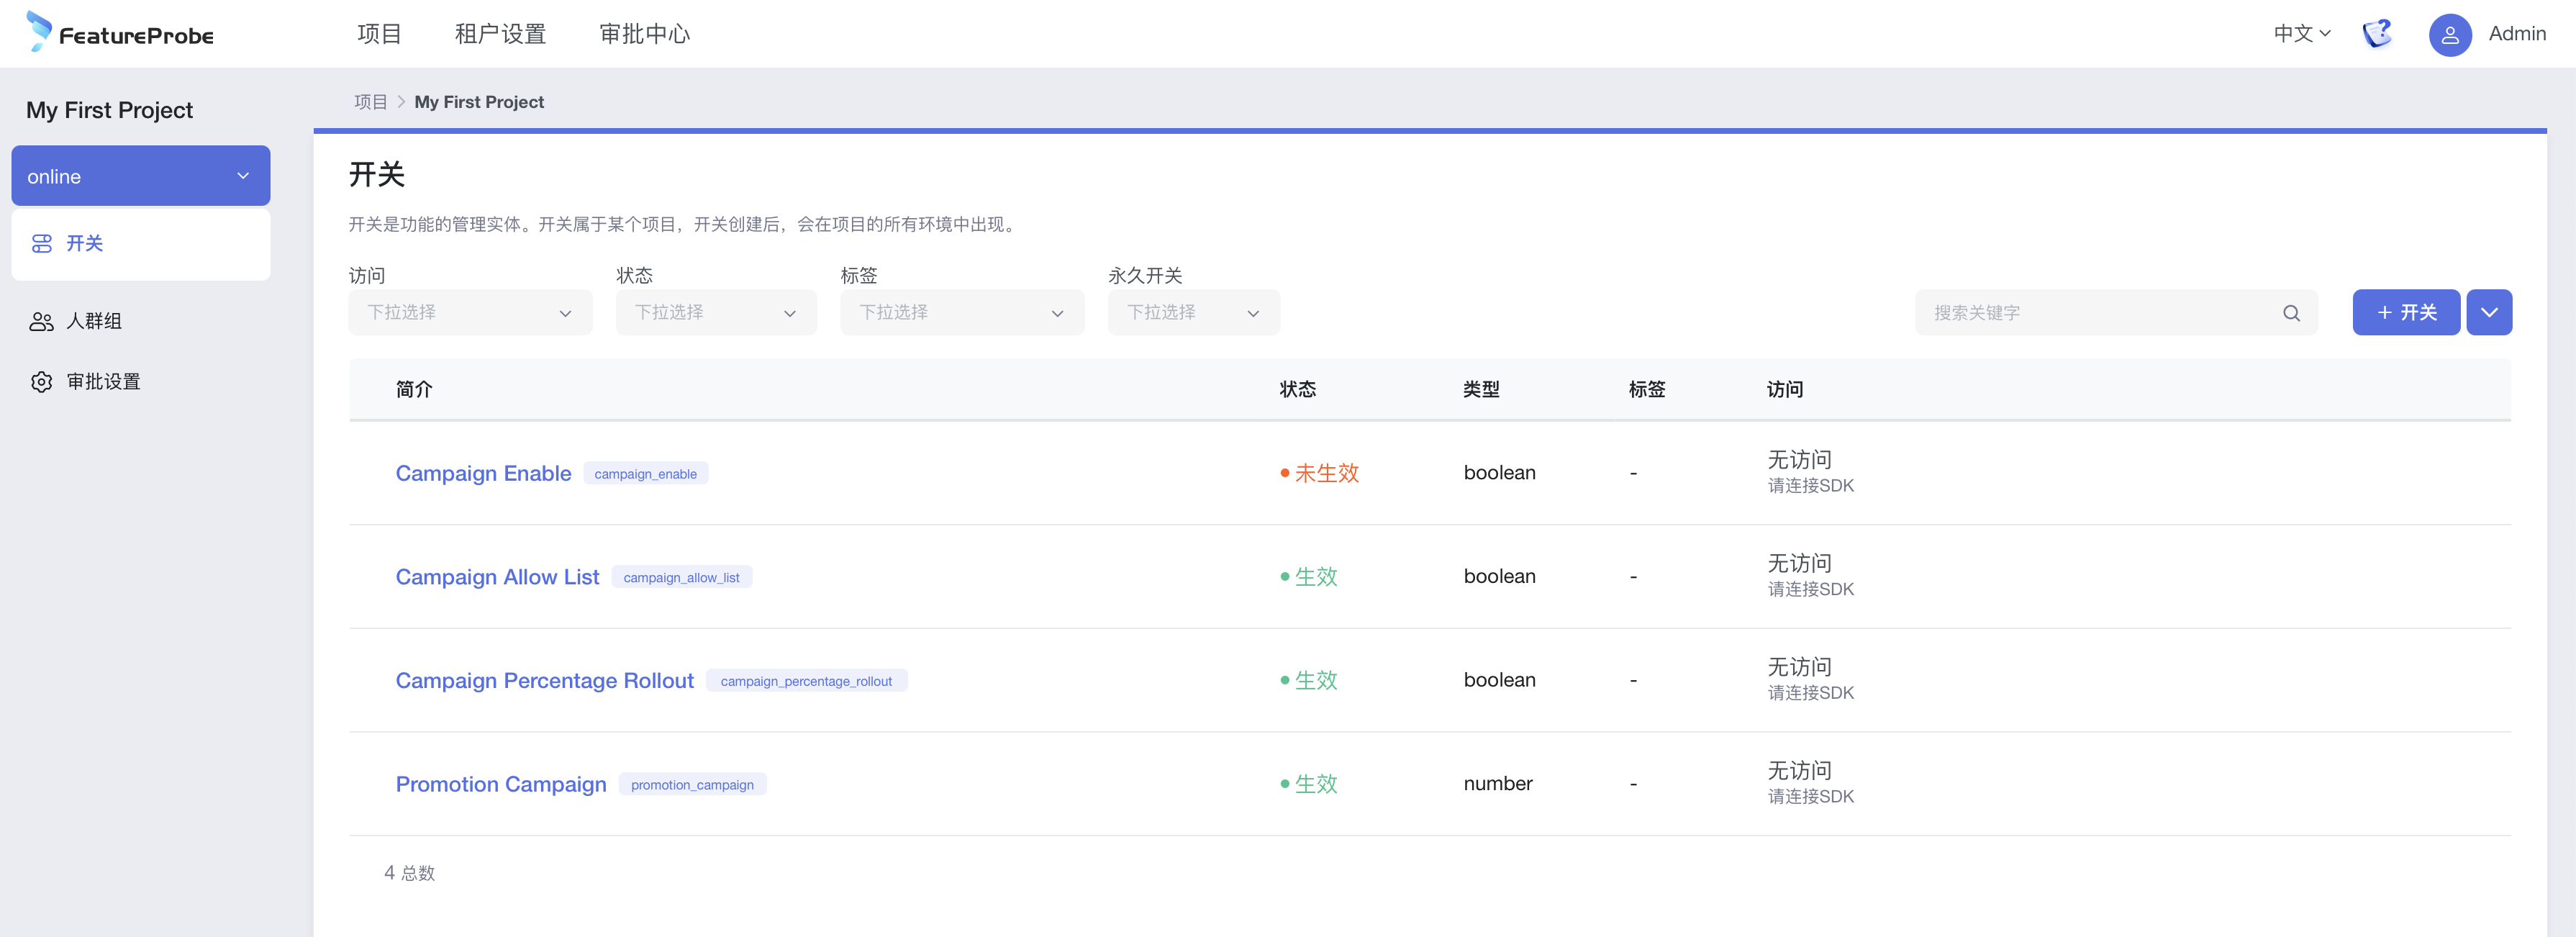Open 审批中心 in top navigation
This screenshot has height=937, width=2576.
click(x=644, y=33)
